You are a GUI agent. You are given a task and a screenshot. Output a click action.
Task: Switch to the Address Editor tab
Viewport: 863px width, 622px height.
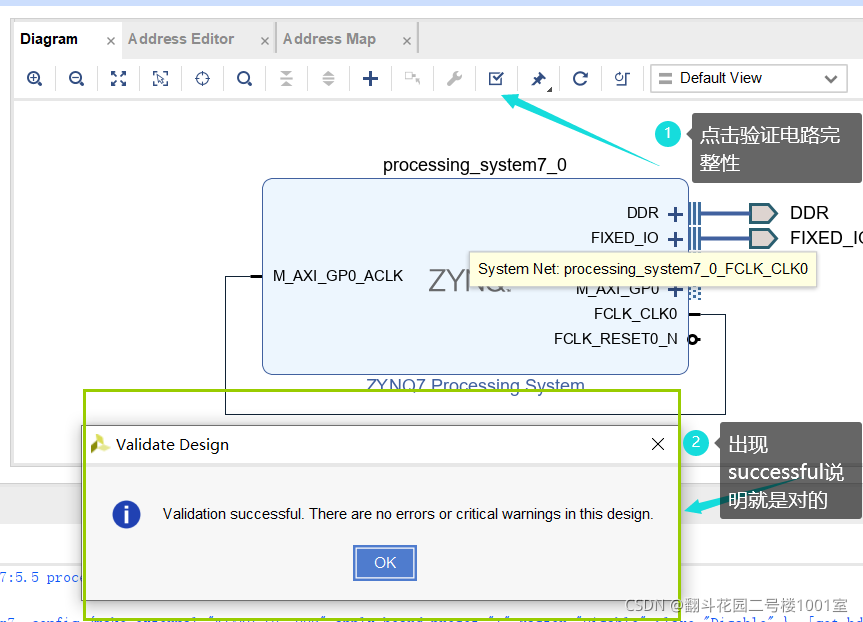click(181, 39)
